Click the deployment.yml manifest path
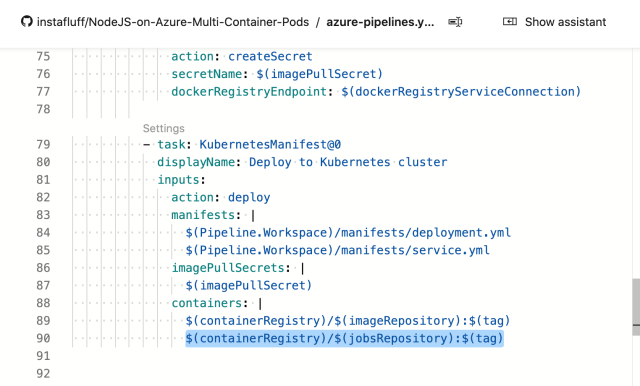Image resolution: width=640 pixels, height=386 pixels. 348,233
